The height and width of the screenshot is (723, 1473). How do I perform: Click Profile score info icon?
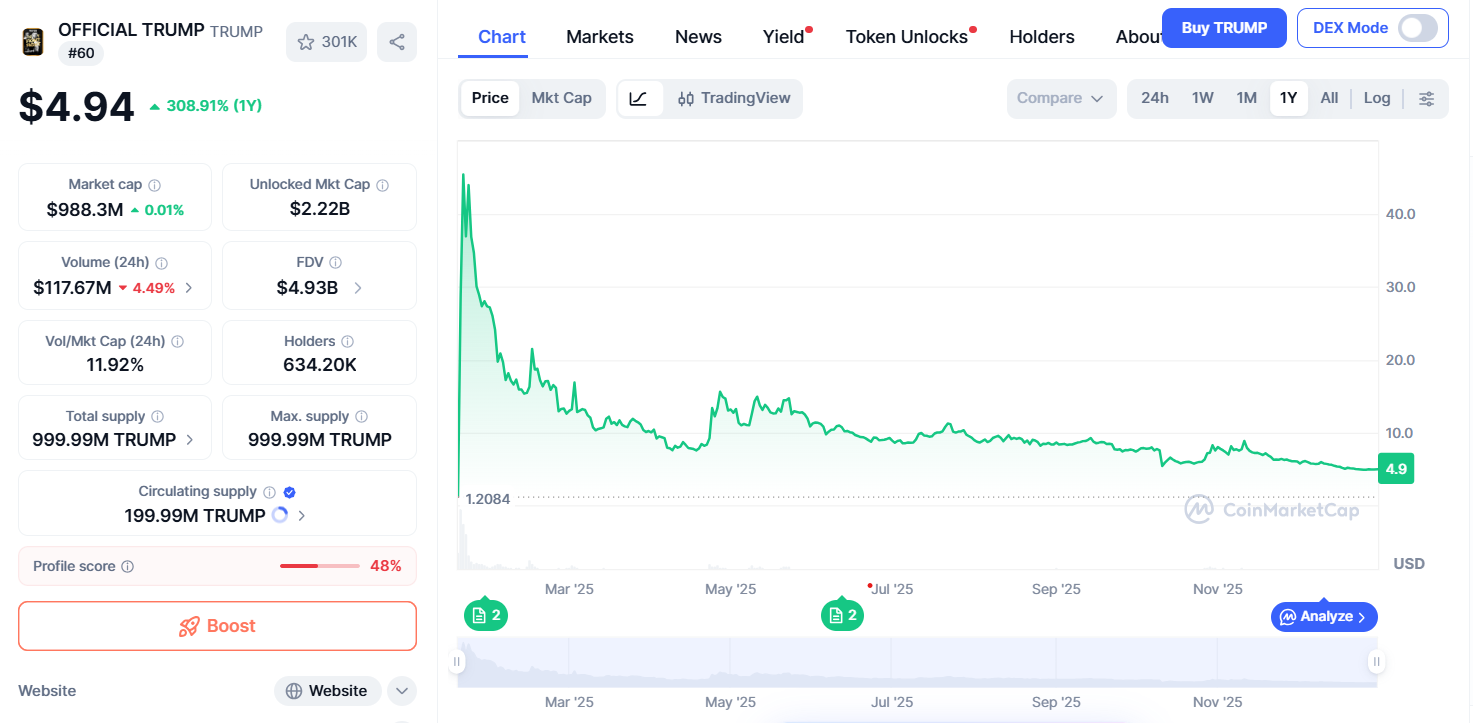pos(127,567)
